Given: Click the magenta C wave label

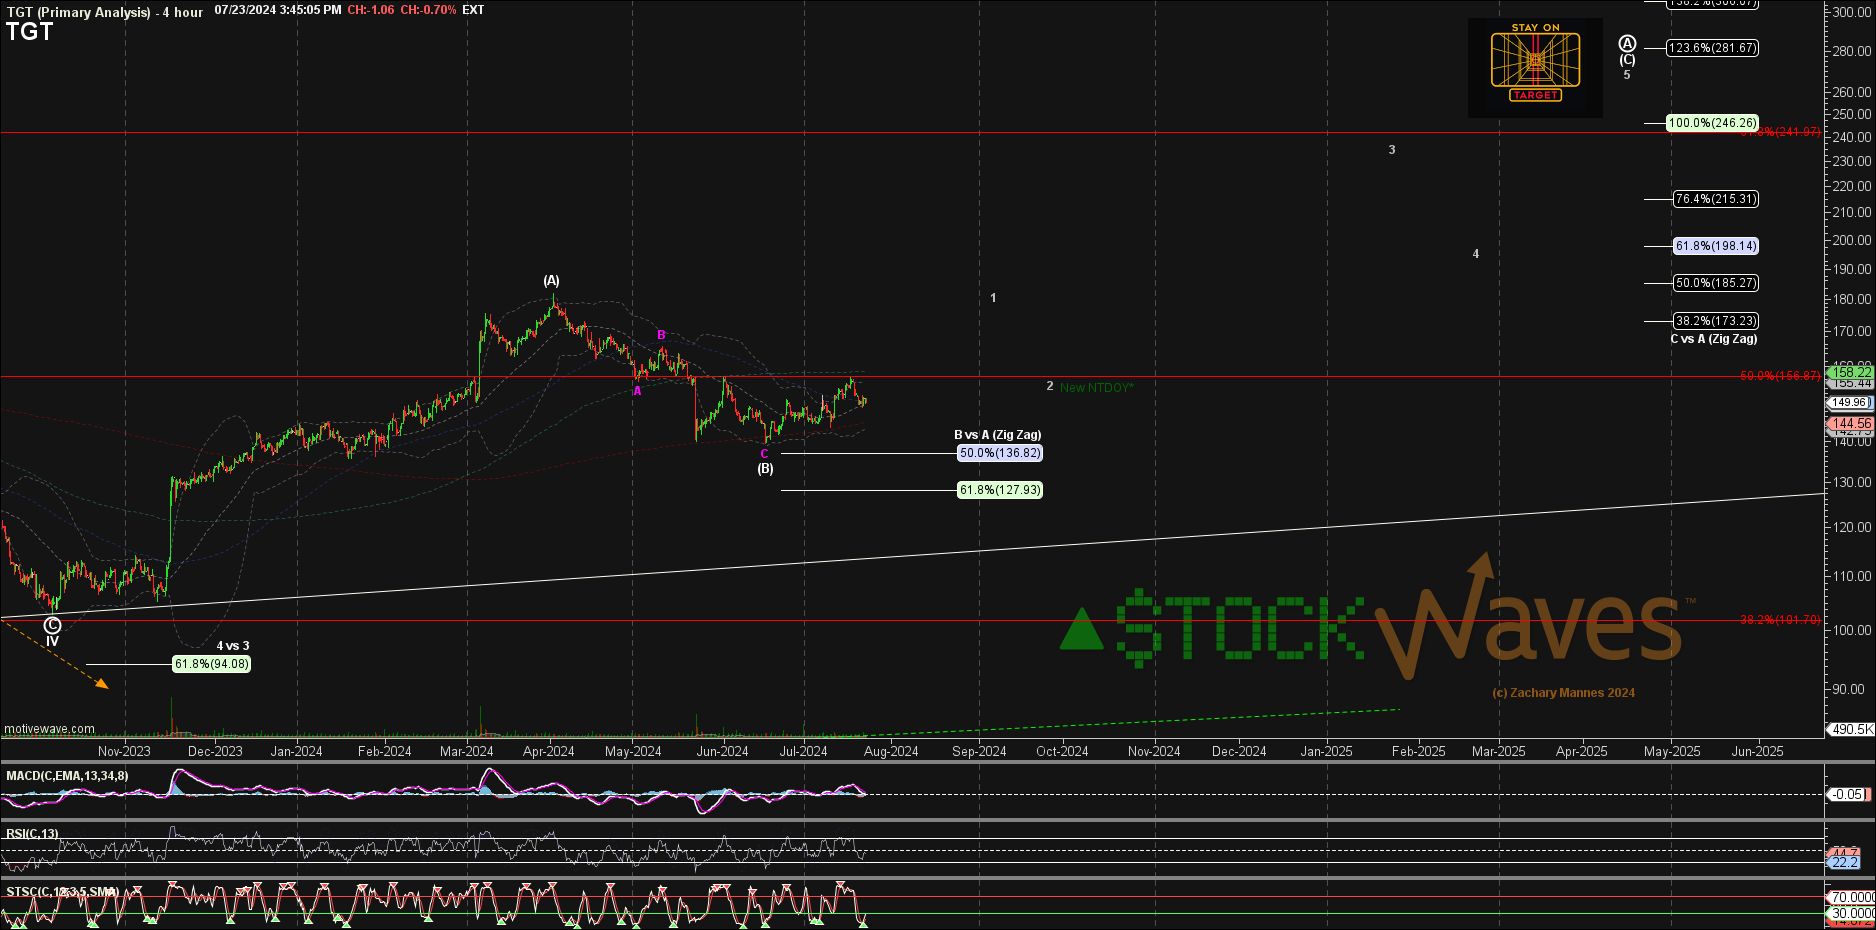Looking at the screenshot, I should click(x=765, y=454).
